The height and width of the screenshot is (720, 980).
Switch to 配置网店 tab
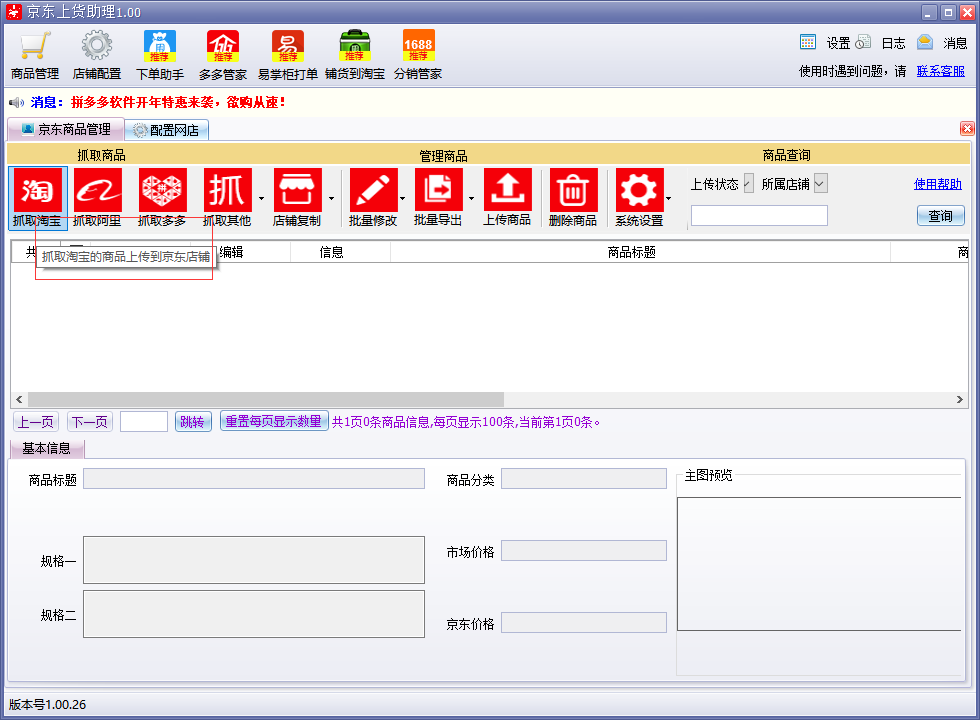[166, 130]
